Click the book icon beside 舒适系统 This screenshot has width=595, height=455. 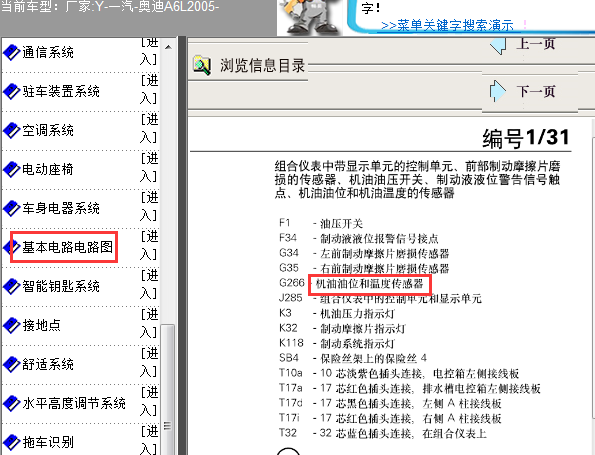(x=11, y=364)
